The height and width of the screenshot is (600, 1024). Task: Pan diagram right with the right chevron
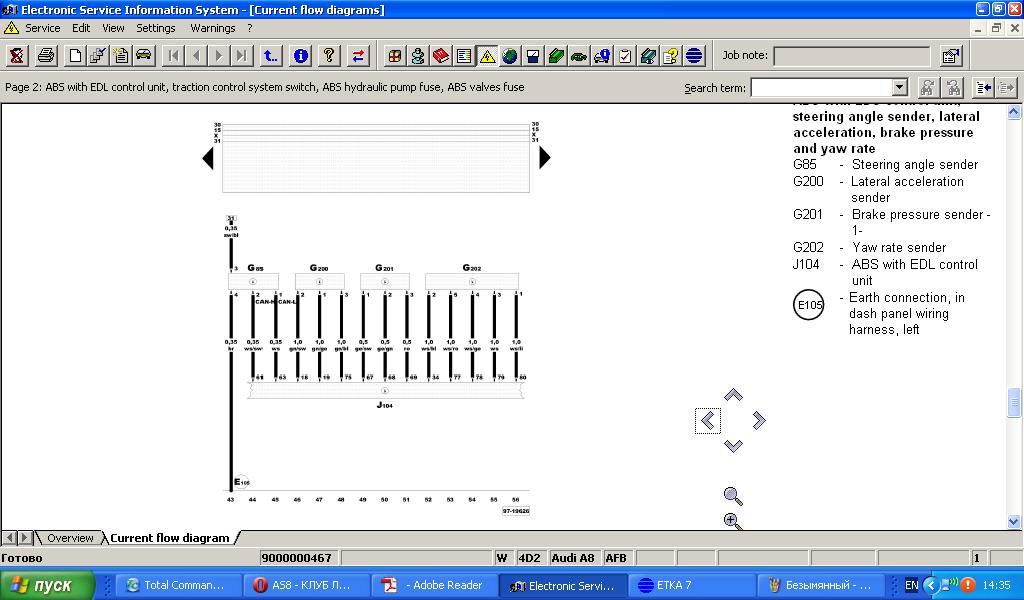(x=759, y=421)
